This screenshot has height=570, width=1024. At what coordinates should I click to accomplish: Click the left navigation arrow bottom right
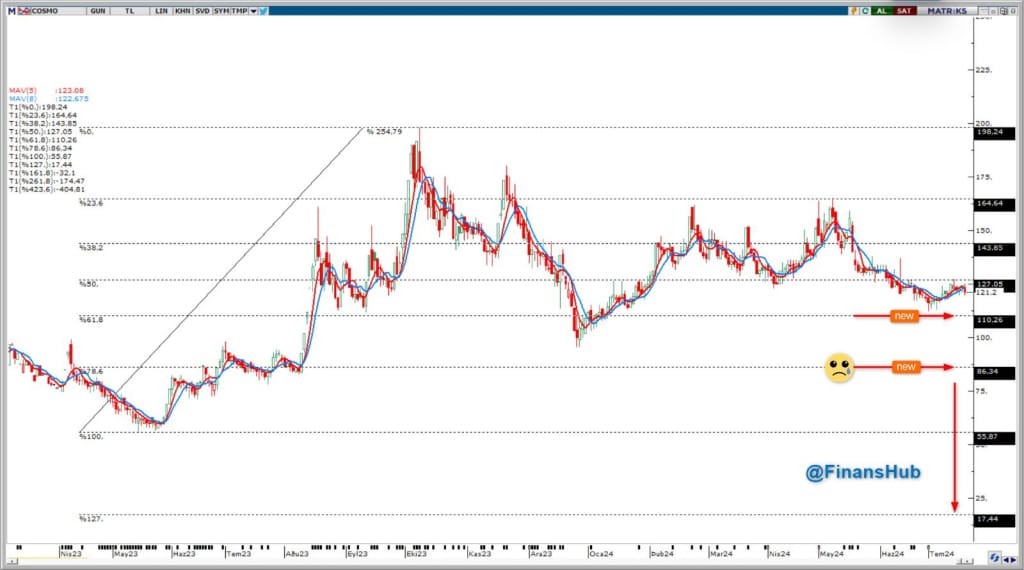tap(1006, 560)
